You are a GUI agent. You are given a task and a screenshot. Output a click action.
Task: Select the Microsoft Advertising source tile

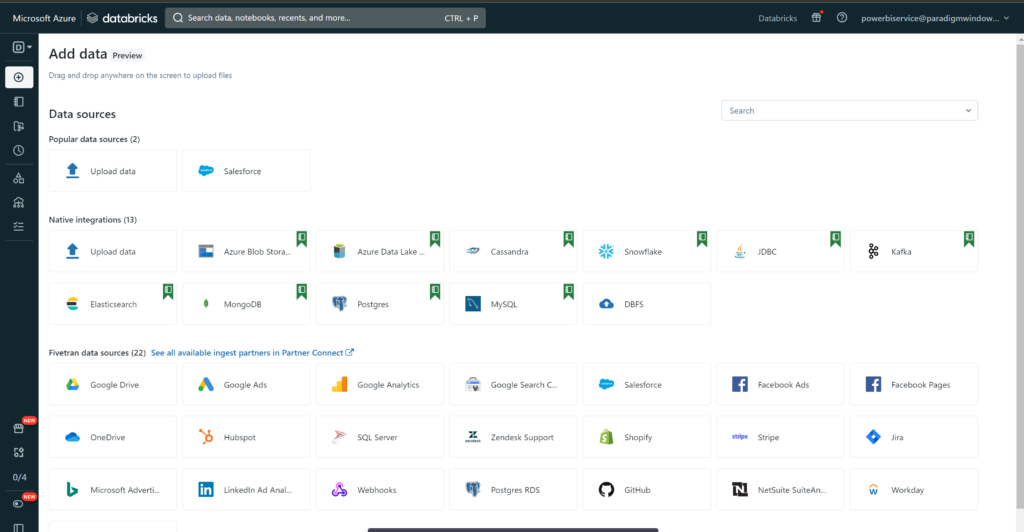point(112,490)
